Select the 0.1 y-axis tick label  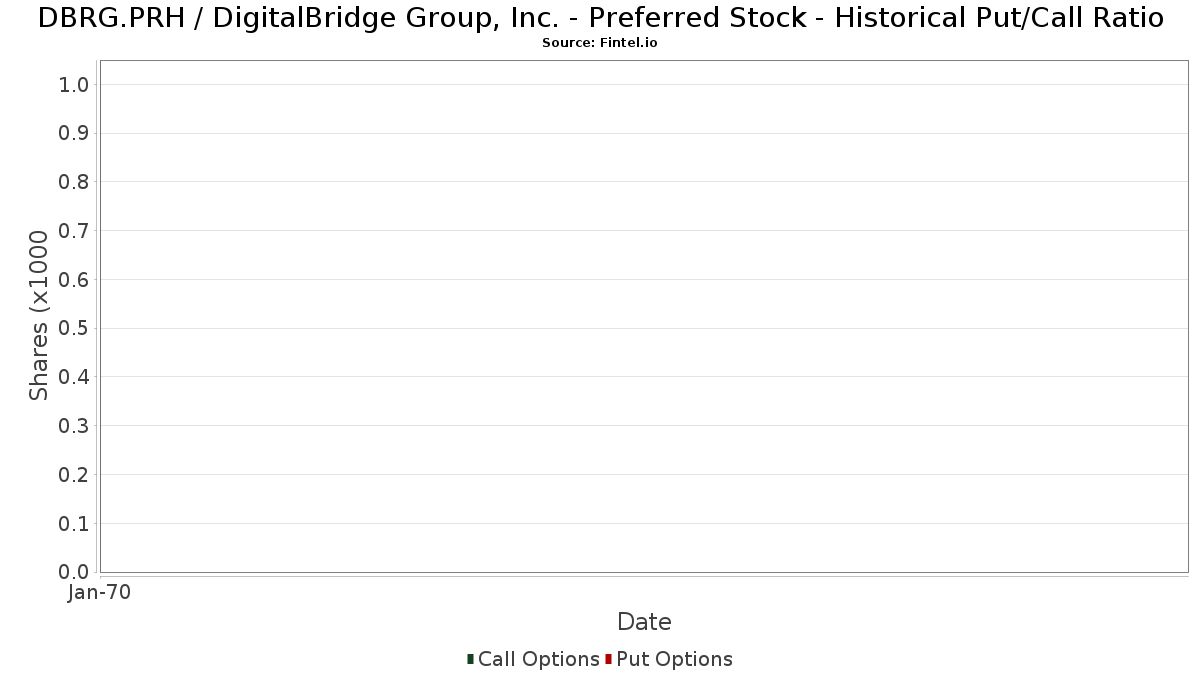(x=75, y=524)
